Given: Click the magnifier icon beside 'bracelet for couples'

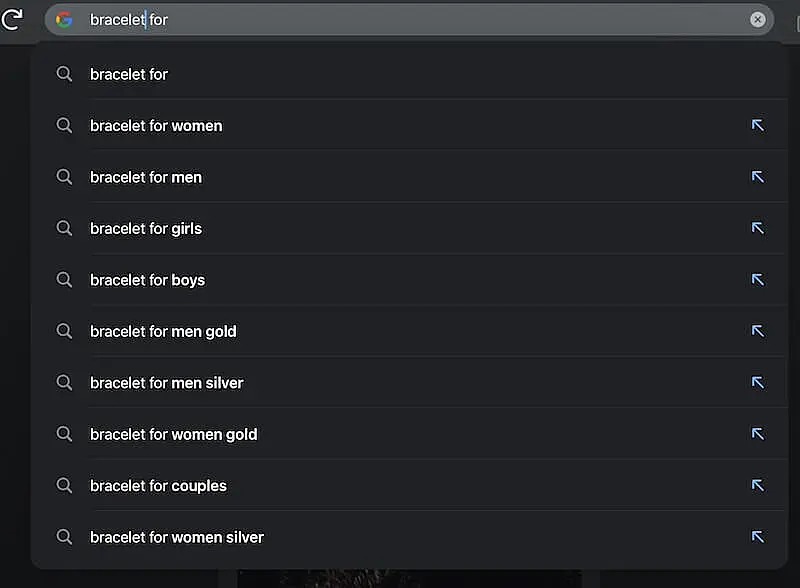Looking at the screenshot, I should click(x=64, y=485).
